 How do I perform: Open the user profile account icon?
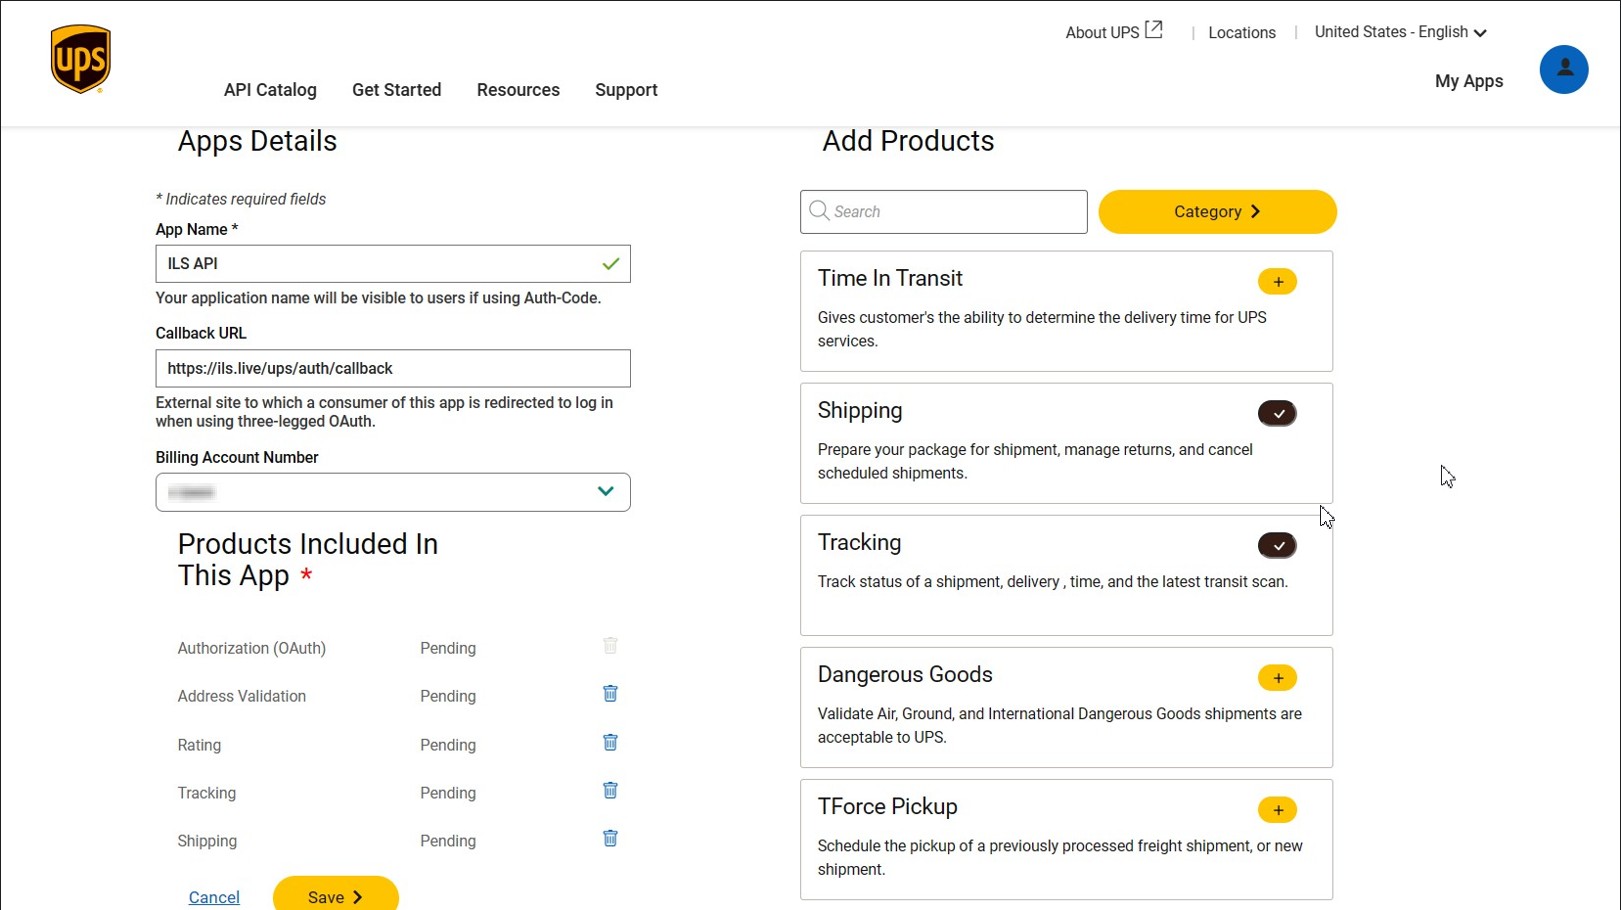point(1563,69)
